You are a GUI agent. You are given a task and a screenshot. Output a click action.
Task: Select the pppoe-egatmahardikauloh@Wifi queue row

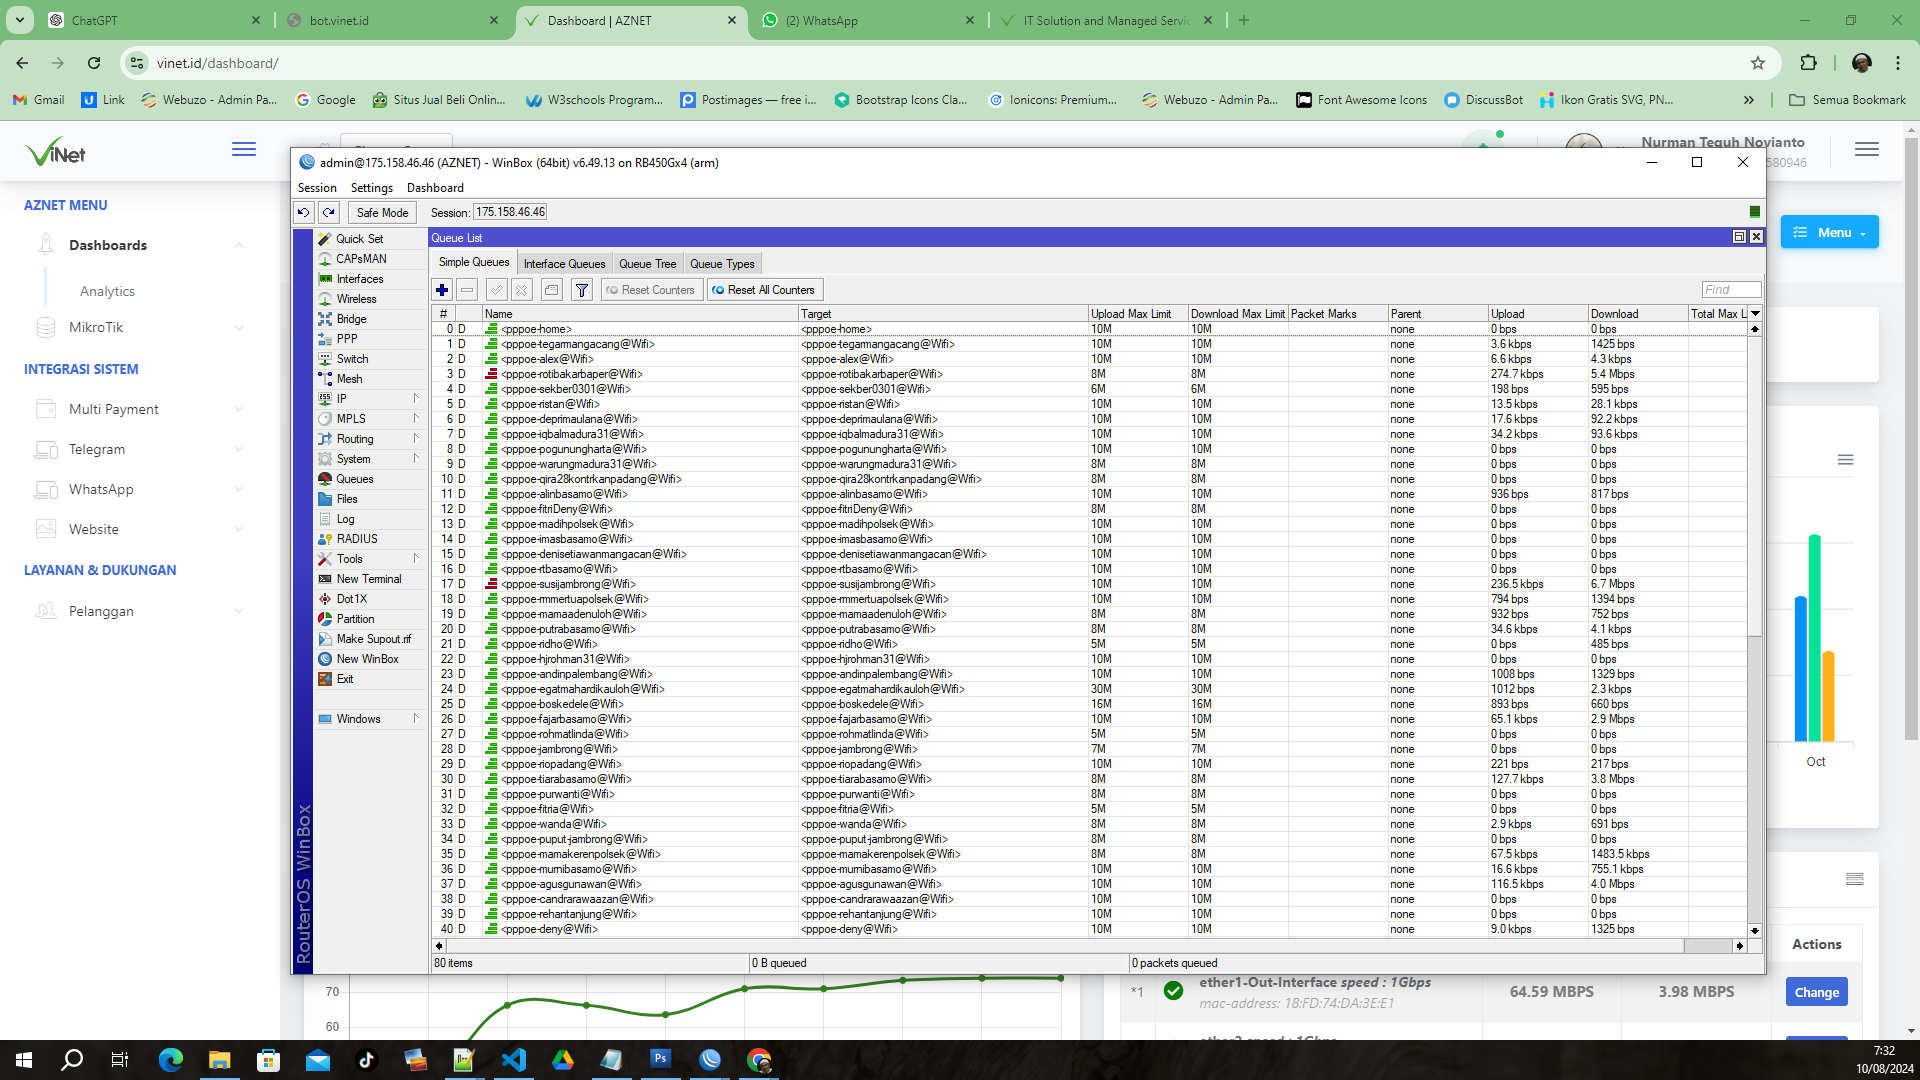point(1090,689)
